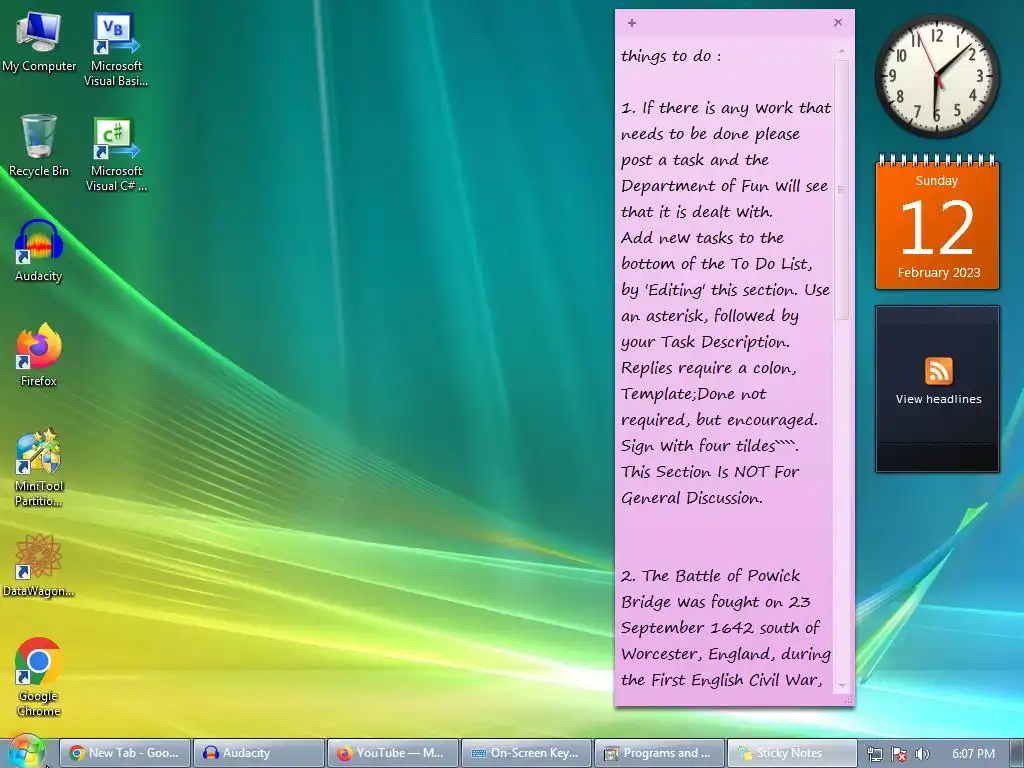Click the sticky note resize grip corner
Screen dimensions: 1024x768
pos(848,700)
